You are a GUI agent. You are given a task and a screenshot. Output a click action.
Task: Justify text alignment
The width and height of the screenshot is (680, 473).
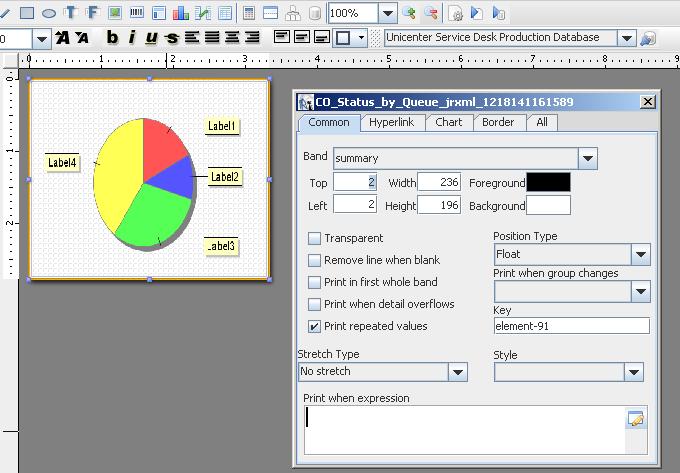(212, 38)
